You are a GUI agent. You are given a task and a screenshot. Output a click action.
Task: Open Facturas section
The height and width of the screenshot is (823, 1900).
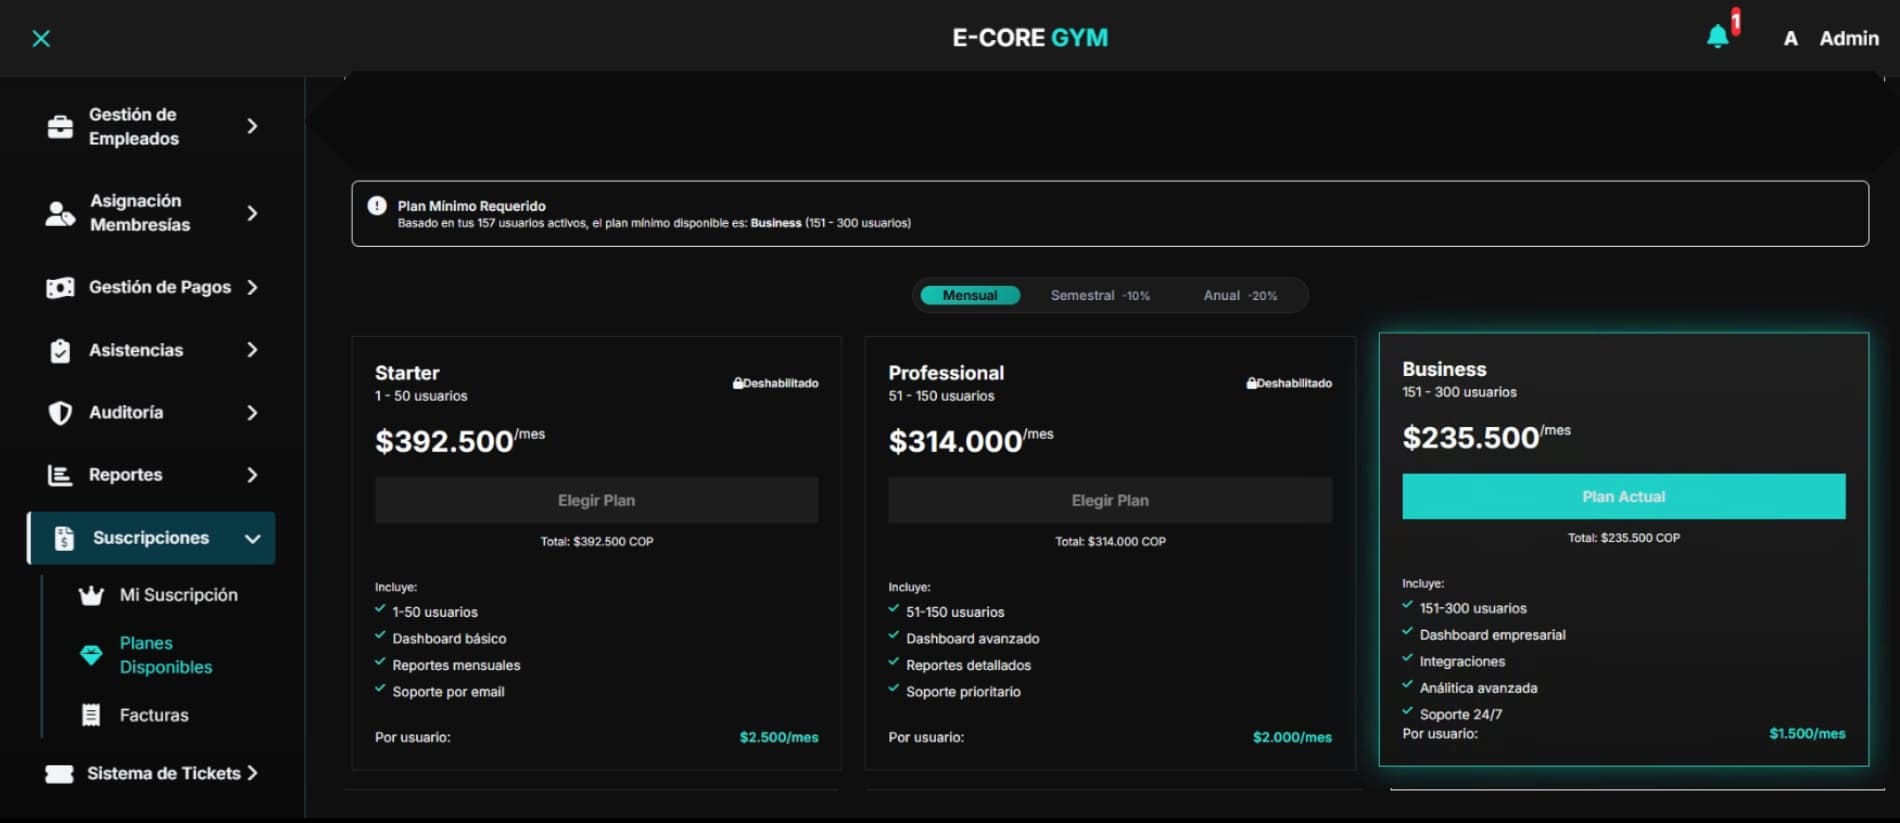(154, 715)
